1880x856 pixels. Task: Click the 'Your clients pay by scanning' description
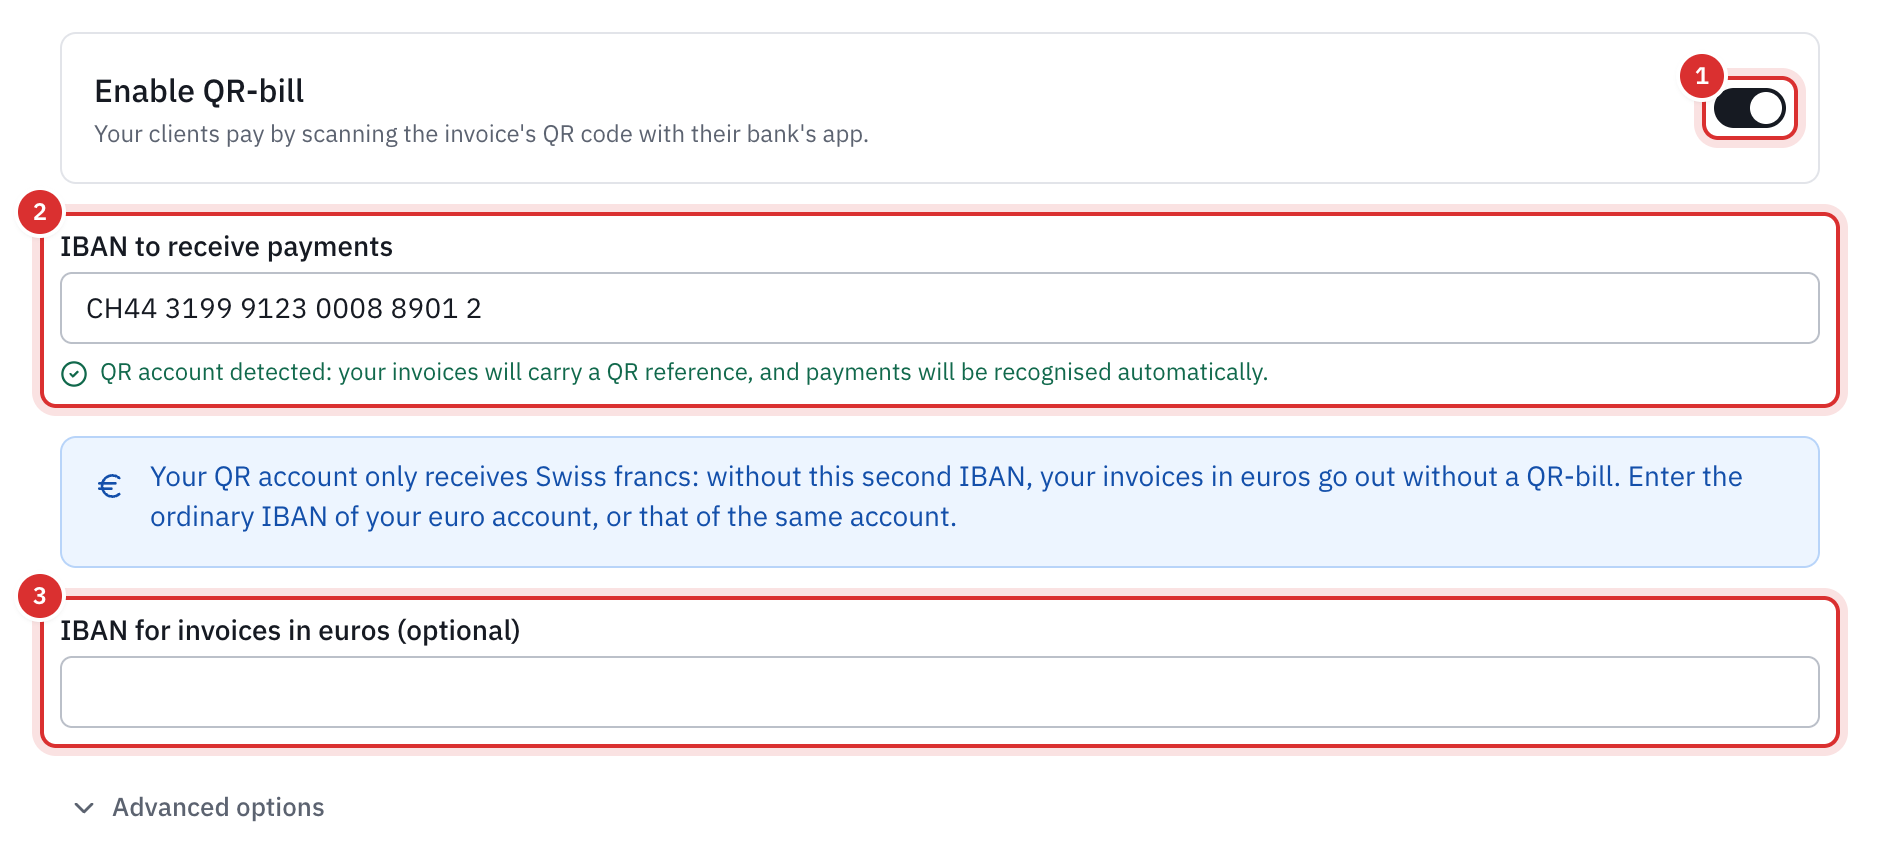tap(481, 134)
